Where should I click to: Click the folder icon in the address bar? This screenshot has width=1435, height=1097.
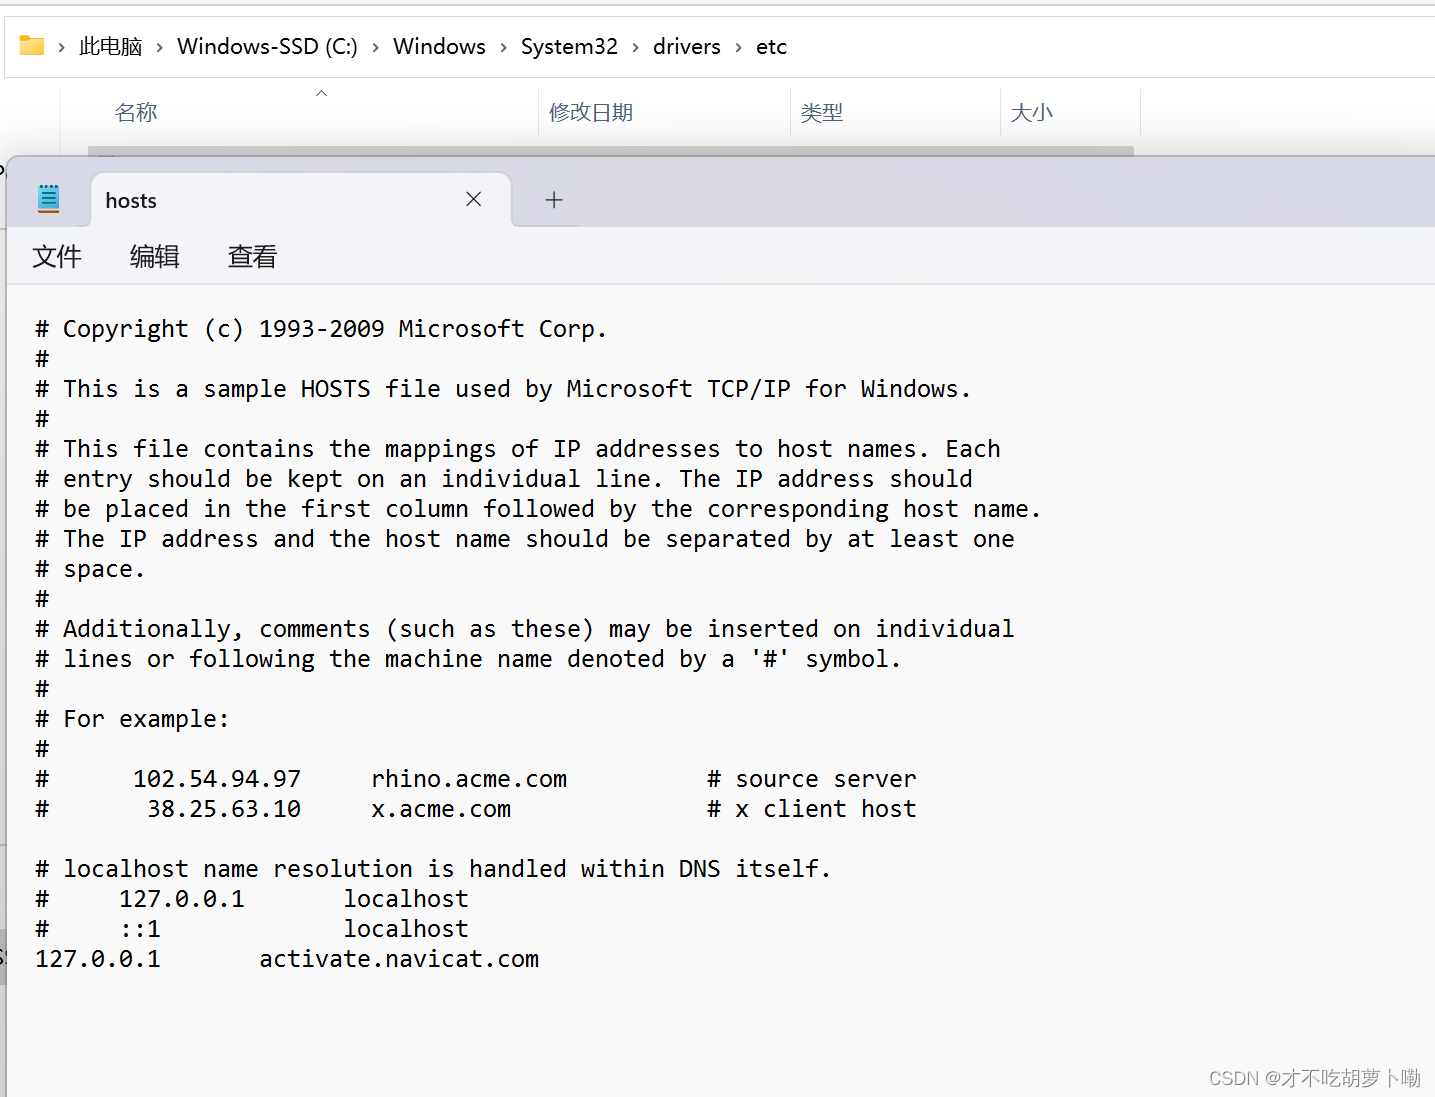(x=32, y=46)
